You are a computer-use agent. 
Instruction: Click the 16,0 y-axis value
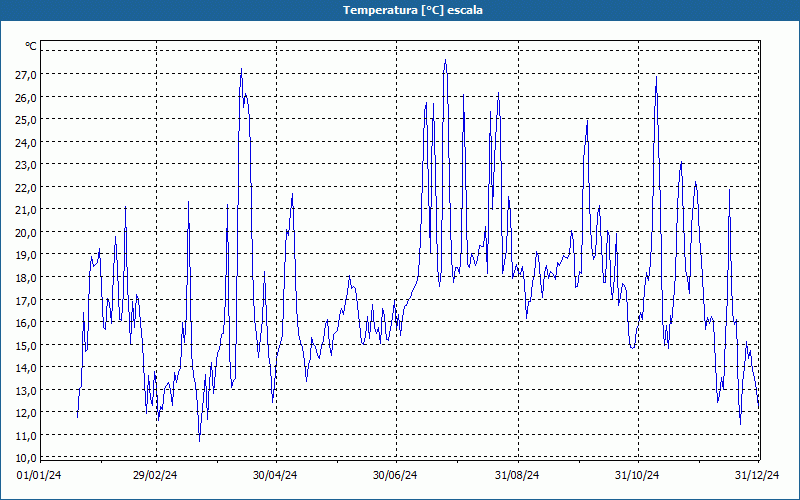pos(26,323)
